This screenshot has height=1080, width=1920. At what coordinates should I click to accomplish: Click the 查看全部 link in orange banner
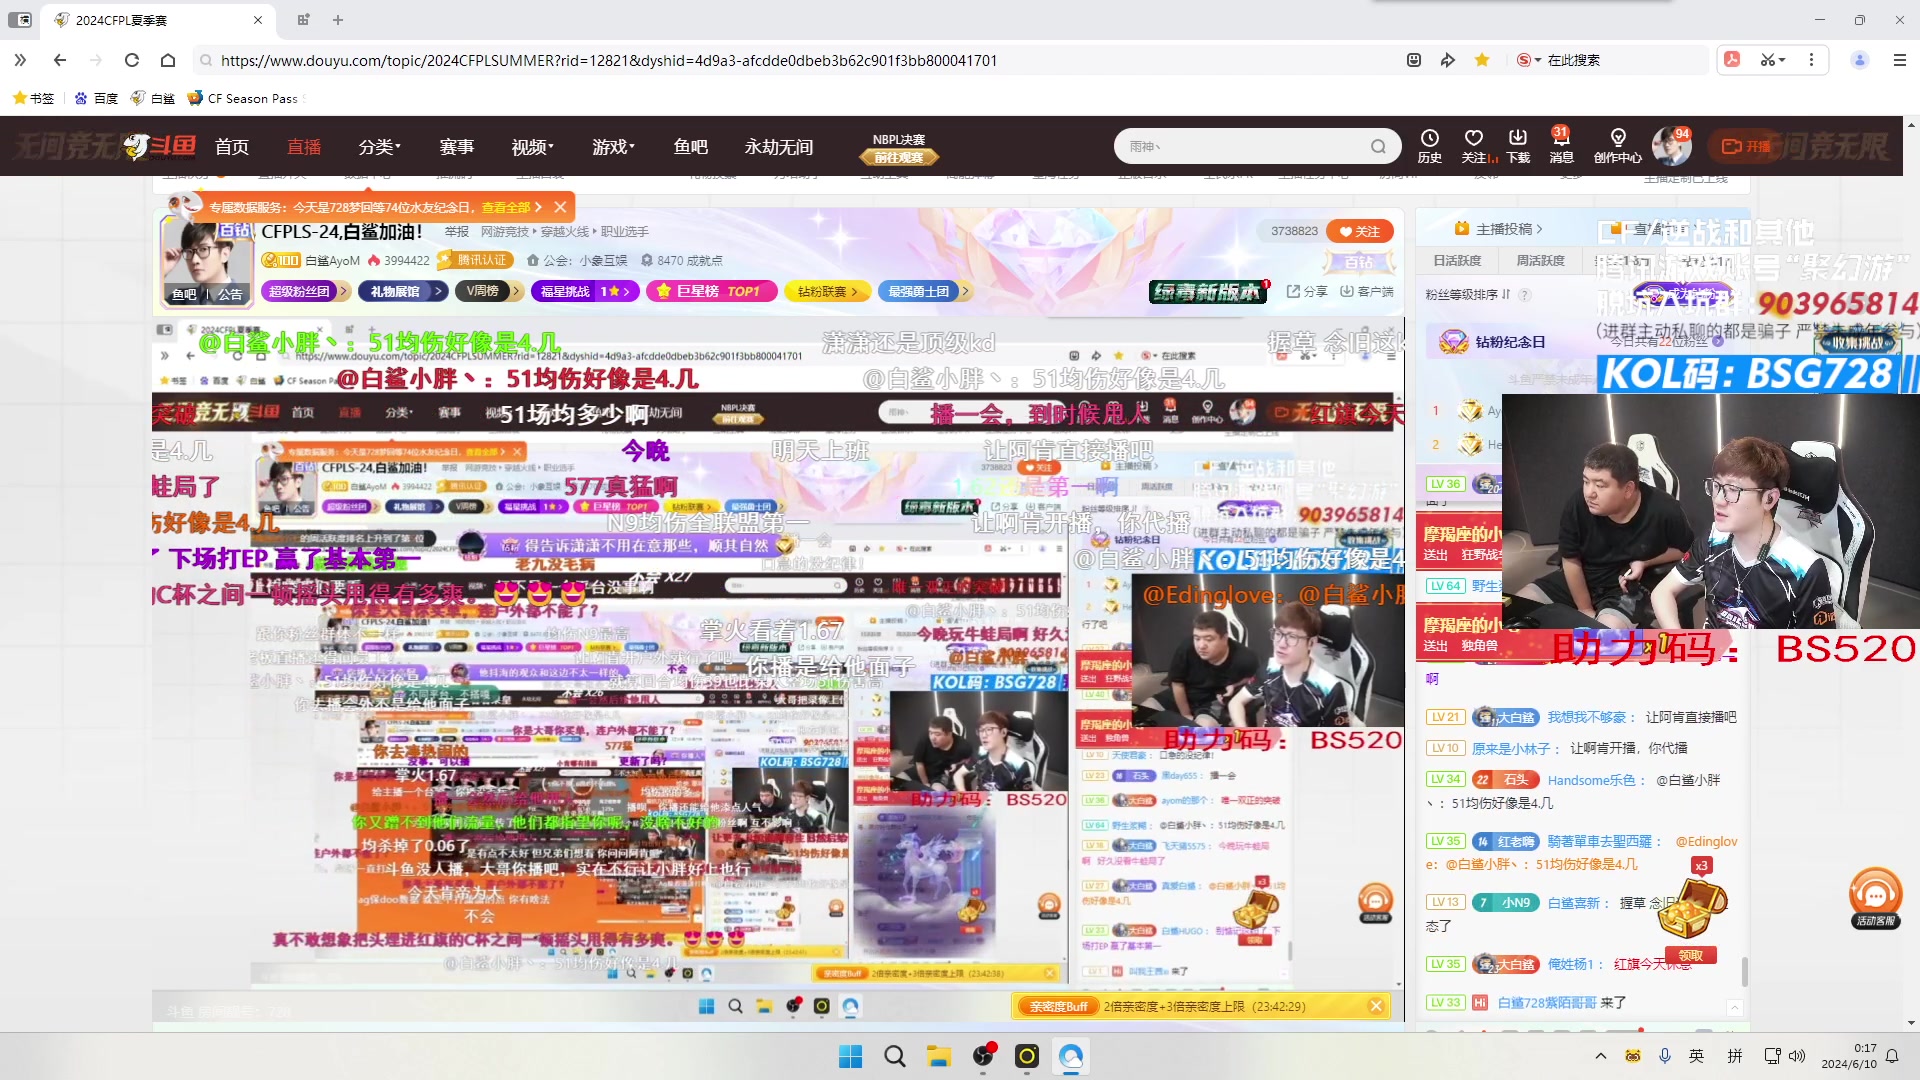click(x=506, y=207)
